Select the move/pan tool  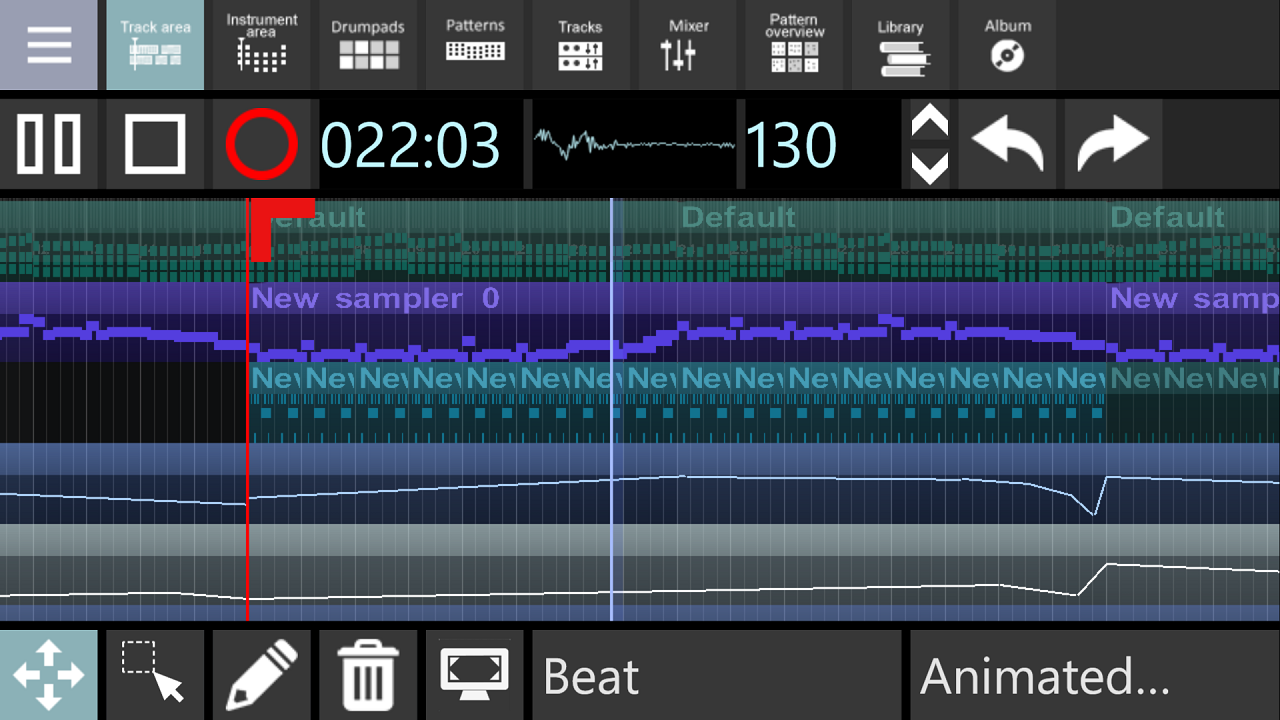(x=49, y=675)
